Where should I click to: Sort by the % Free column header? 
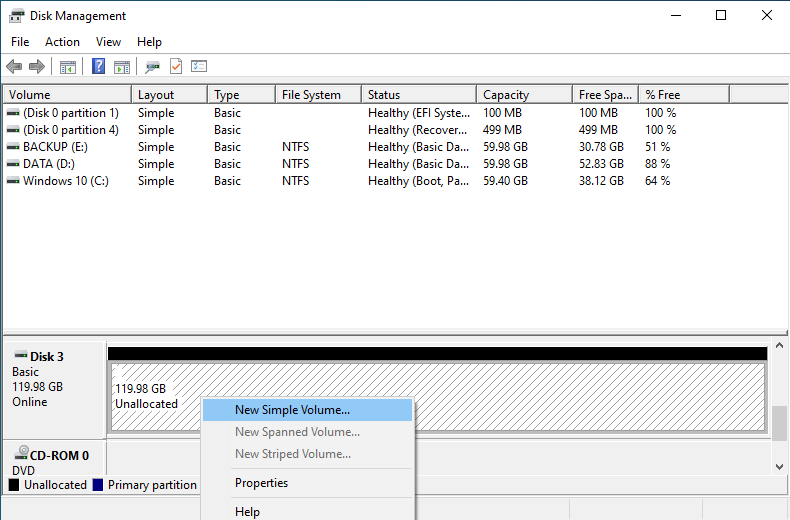pyautogui.click(x=684, y=95)
